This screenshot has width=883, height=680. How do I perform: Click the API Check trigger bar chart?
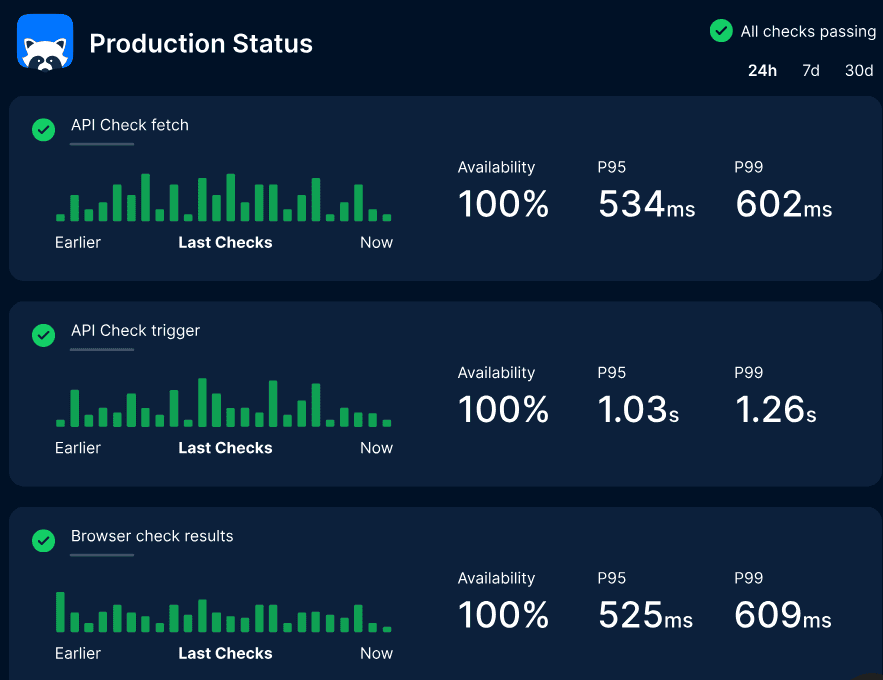click(224, 402)
